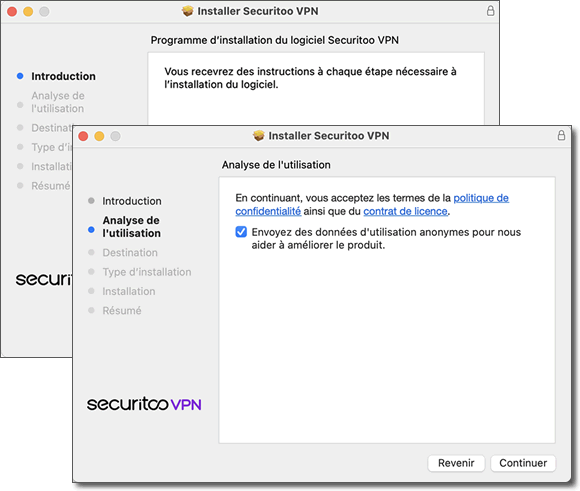
Task: Click the package icon in back window title
Action: (x=188, y=11)
